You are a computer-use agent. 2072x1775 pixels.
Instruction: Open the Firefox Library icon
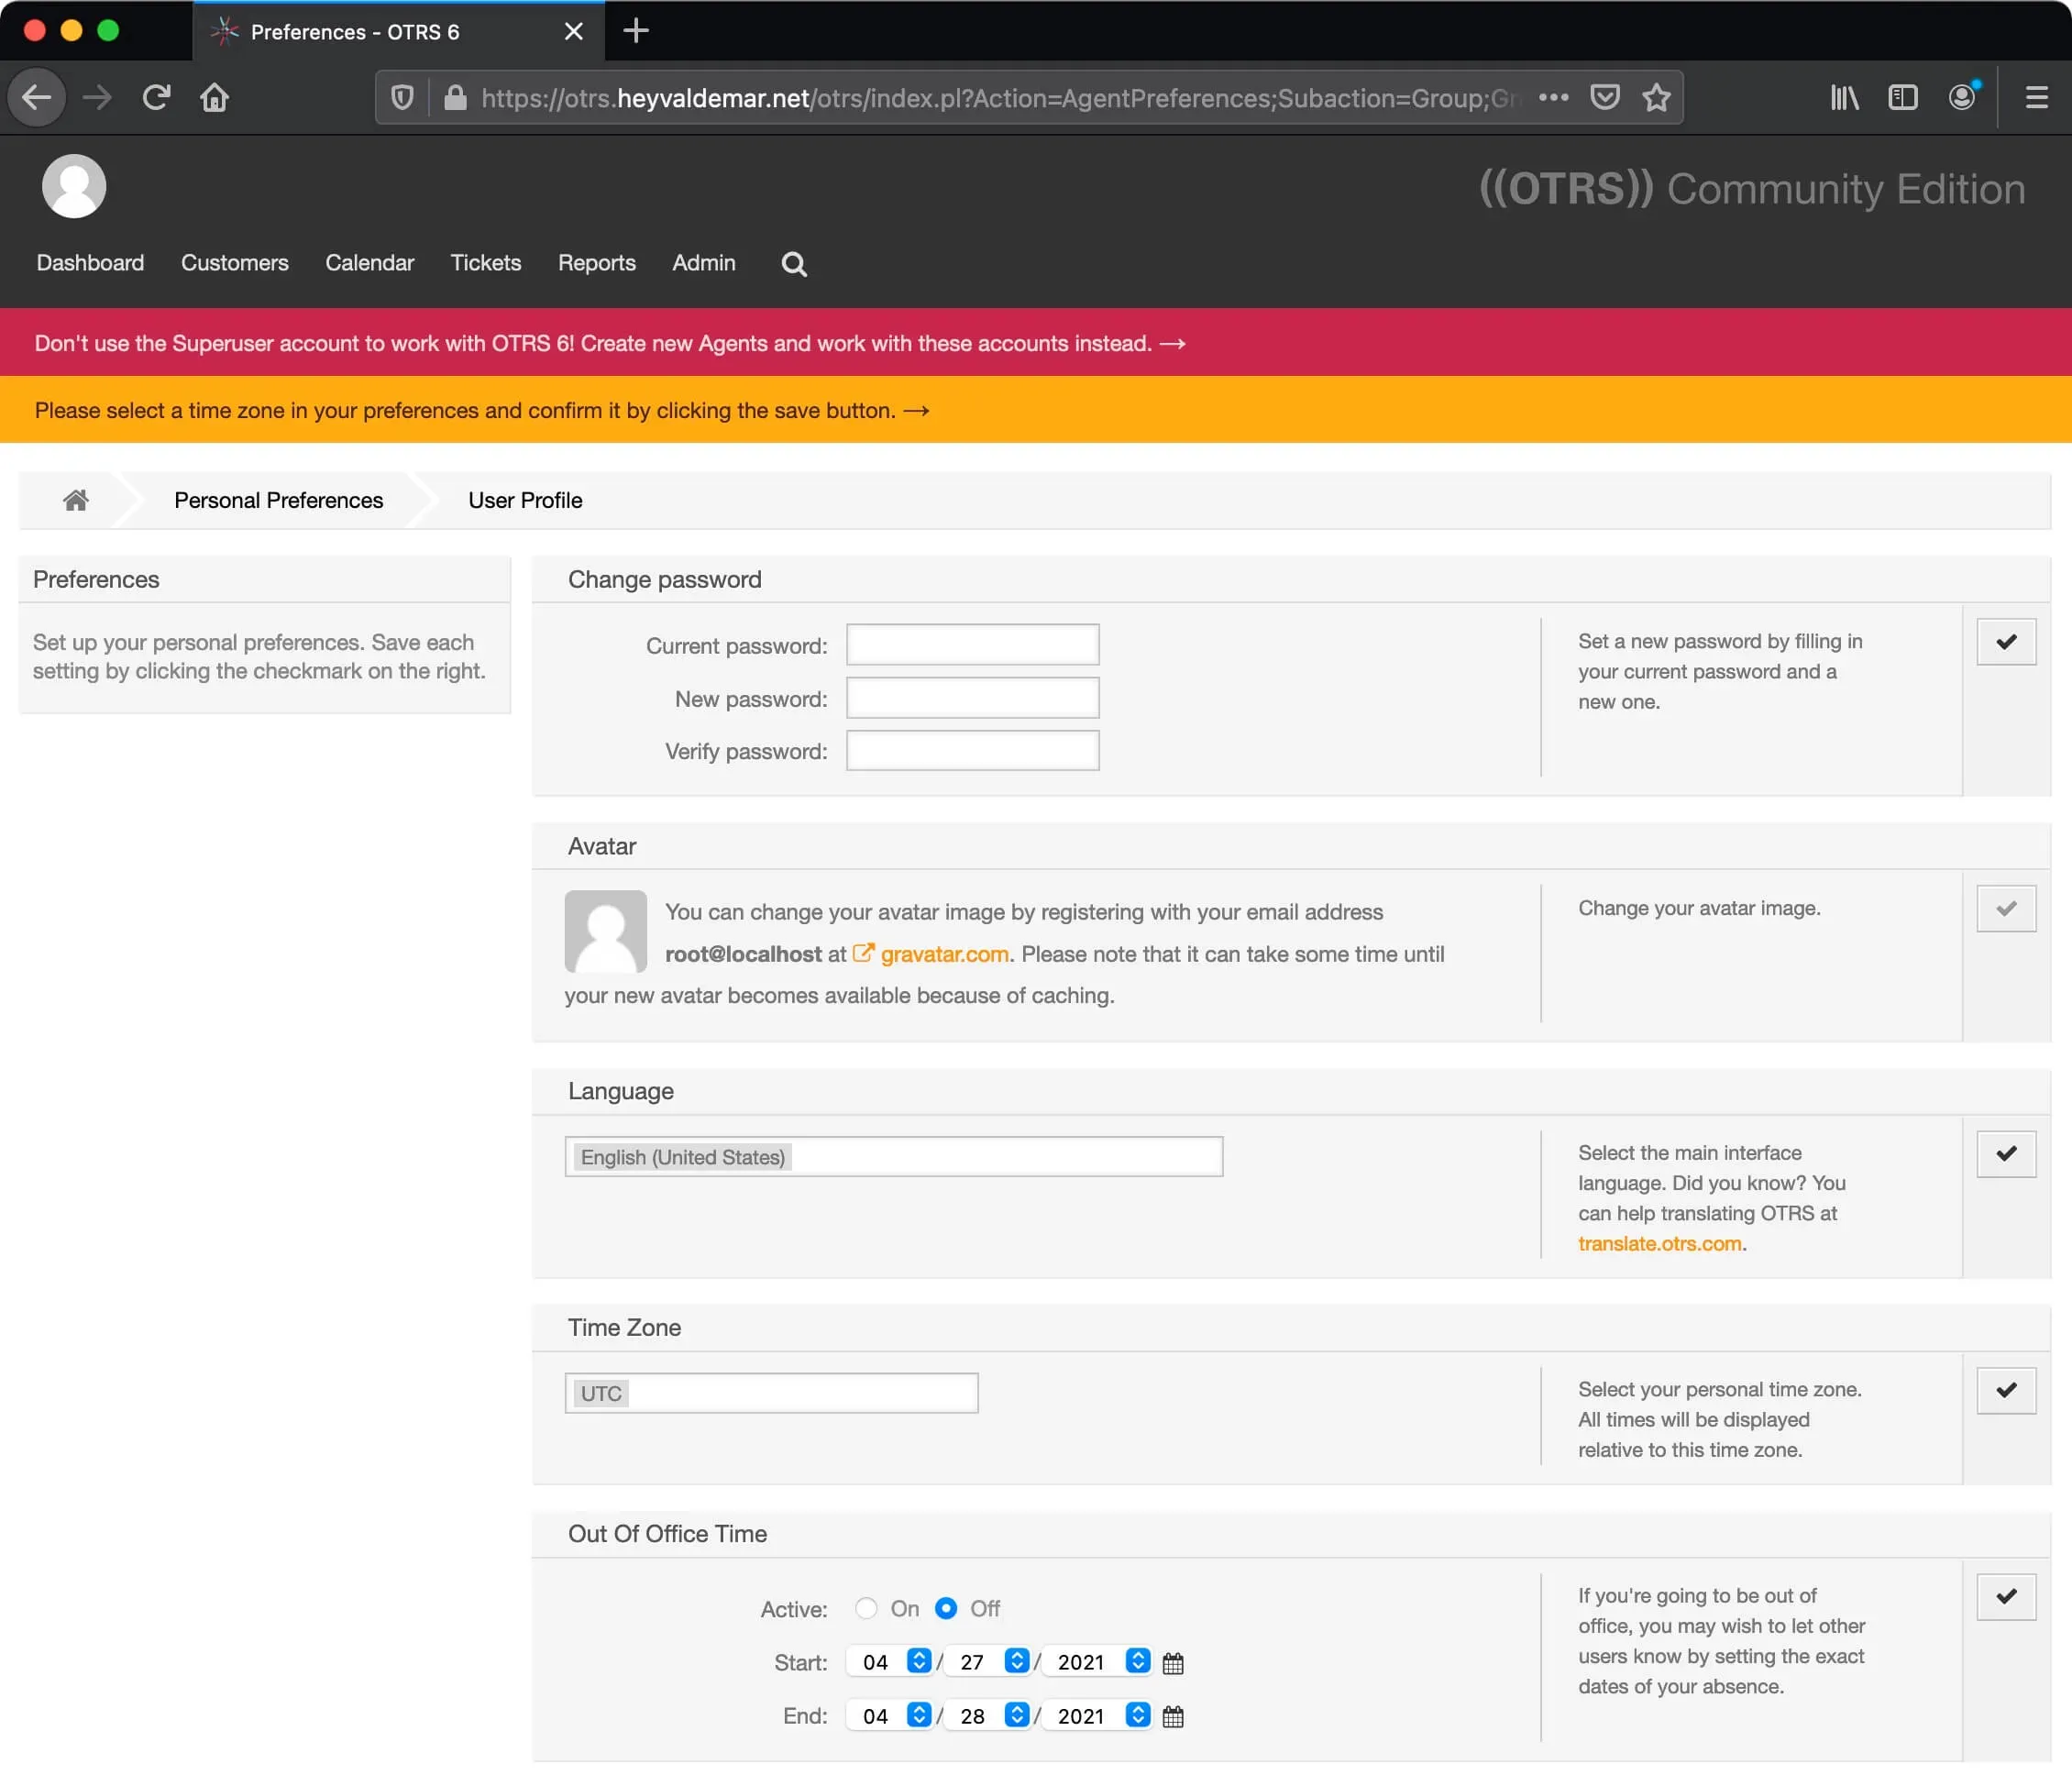tap(1844, 97)
